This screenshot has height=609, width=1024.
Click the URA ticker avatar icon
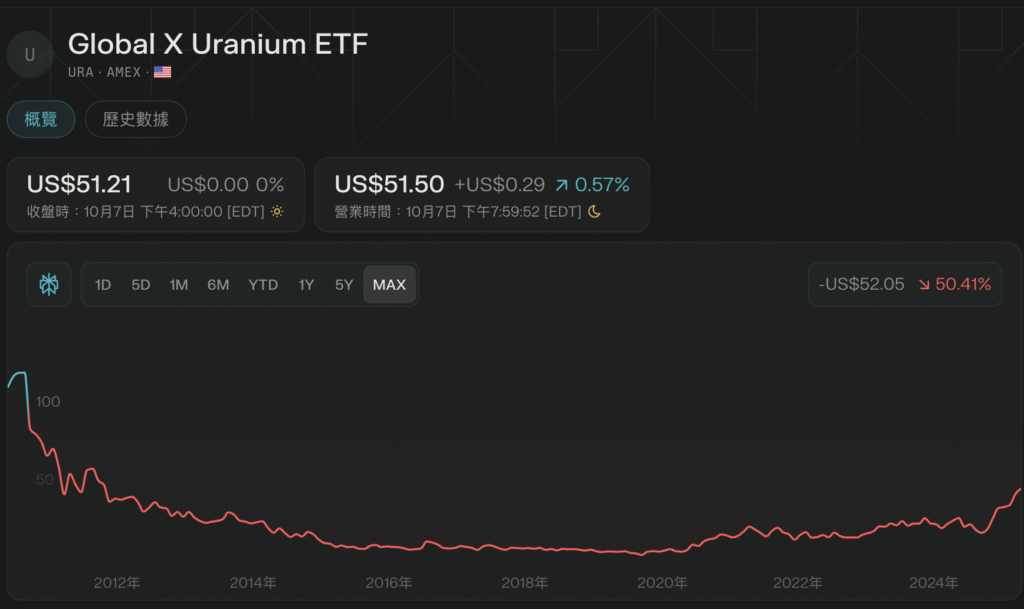29,55
